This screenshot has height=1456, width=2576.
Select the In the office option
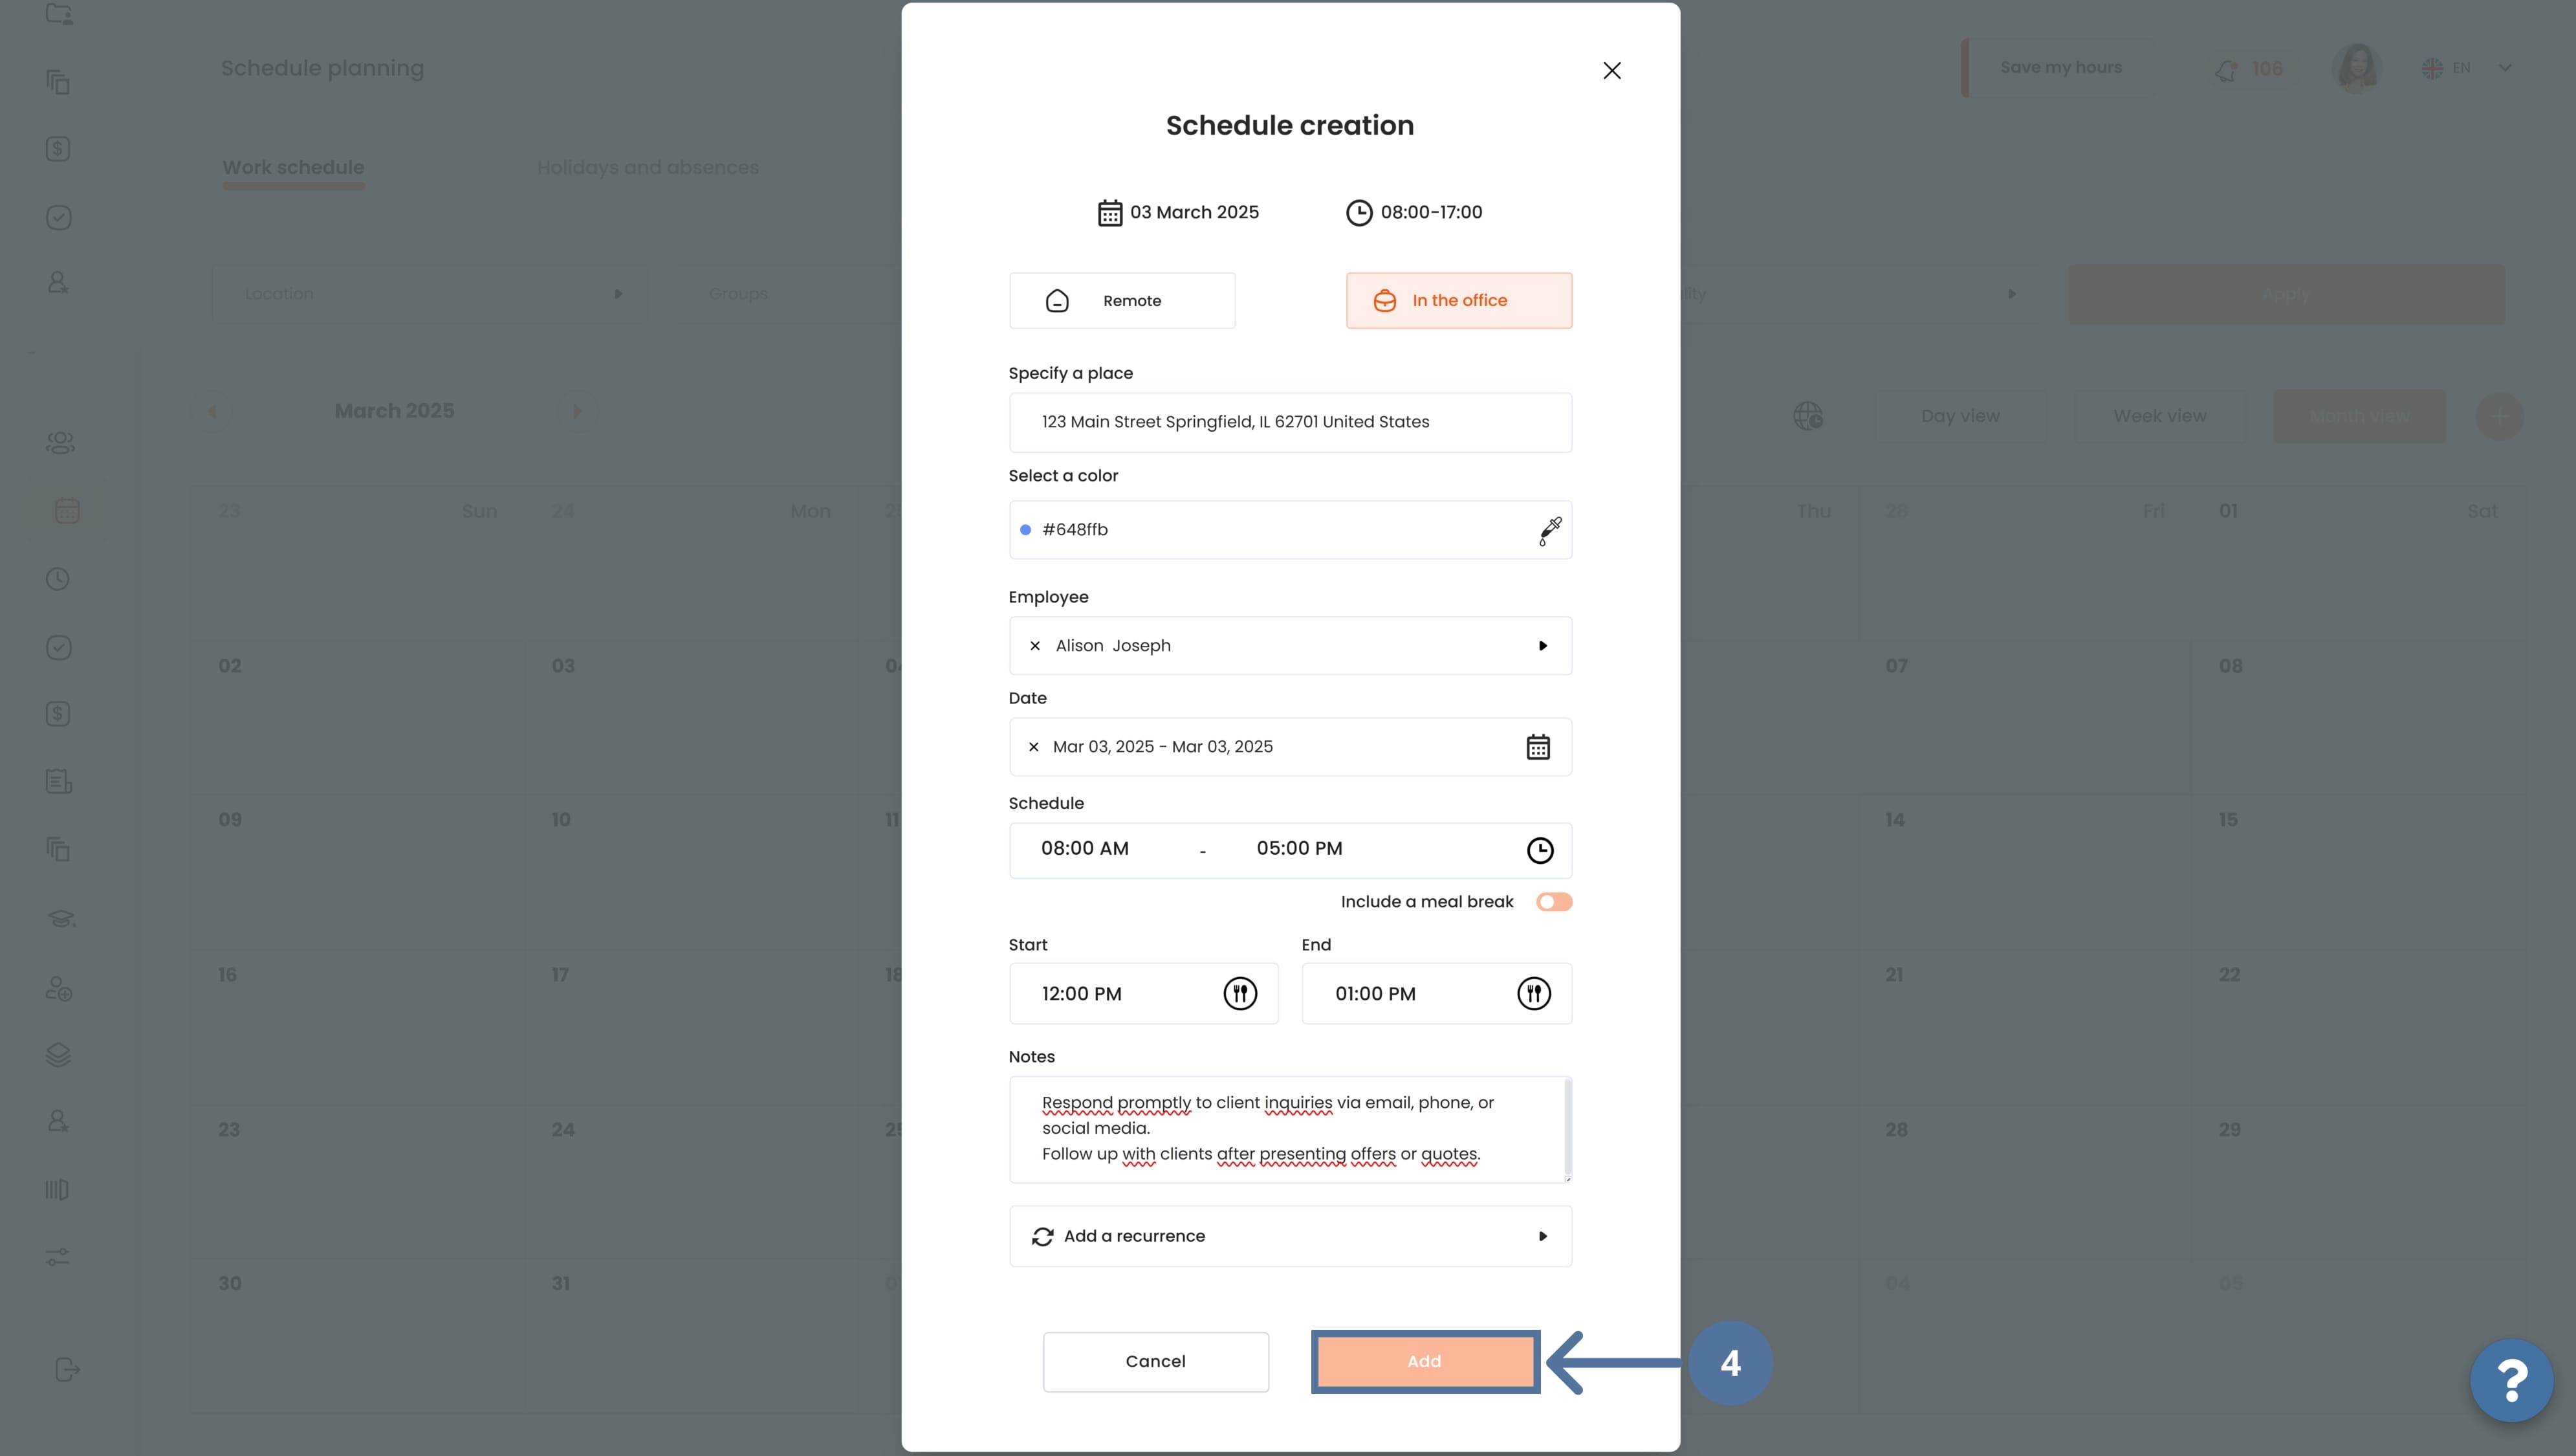click(x=1458, y=300)
